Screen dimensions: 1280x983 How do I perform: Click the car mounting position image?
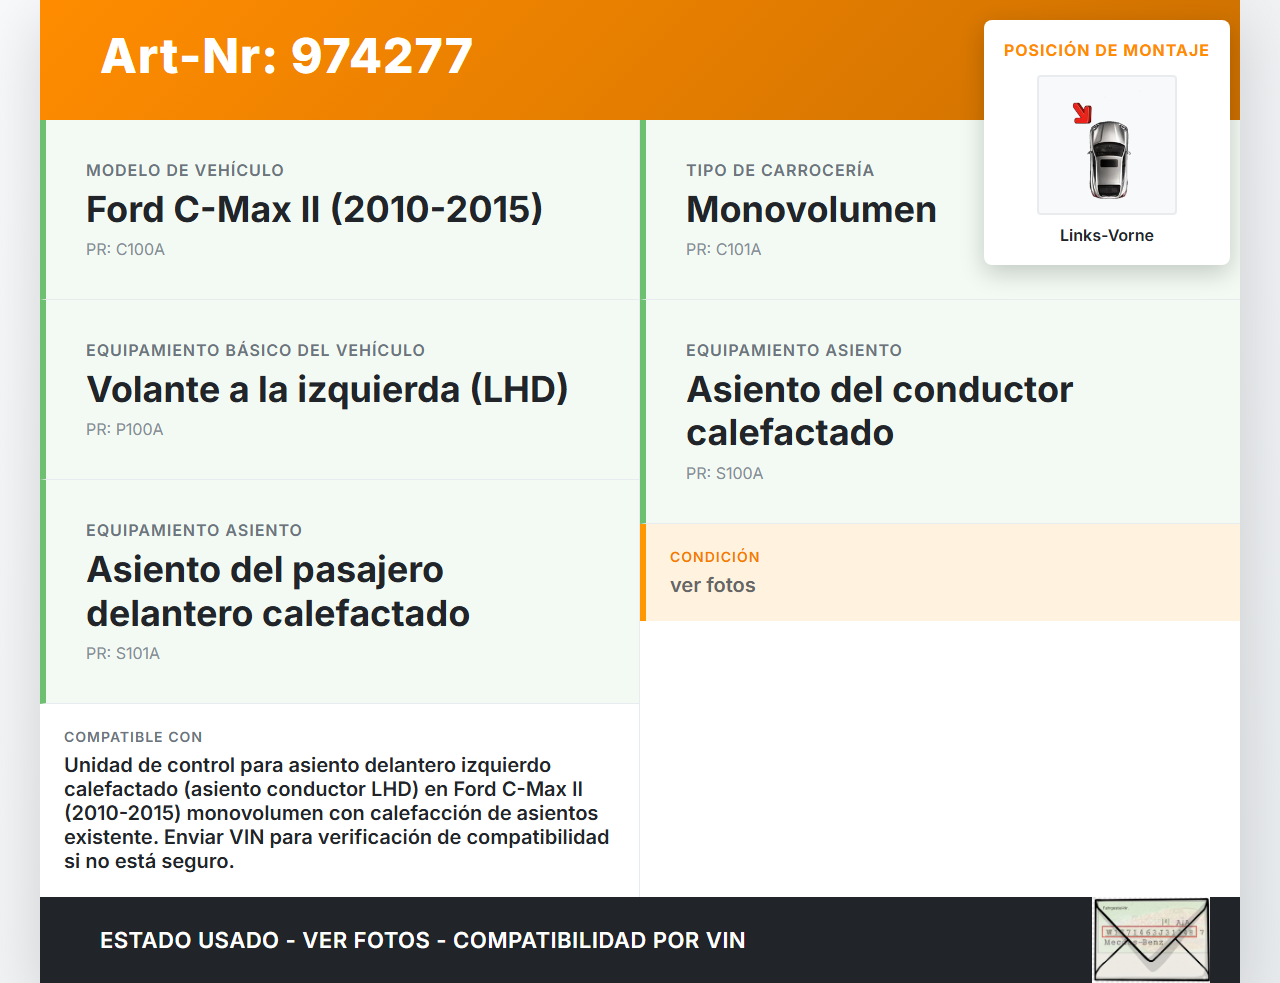(x=1107, y=145)
